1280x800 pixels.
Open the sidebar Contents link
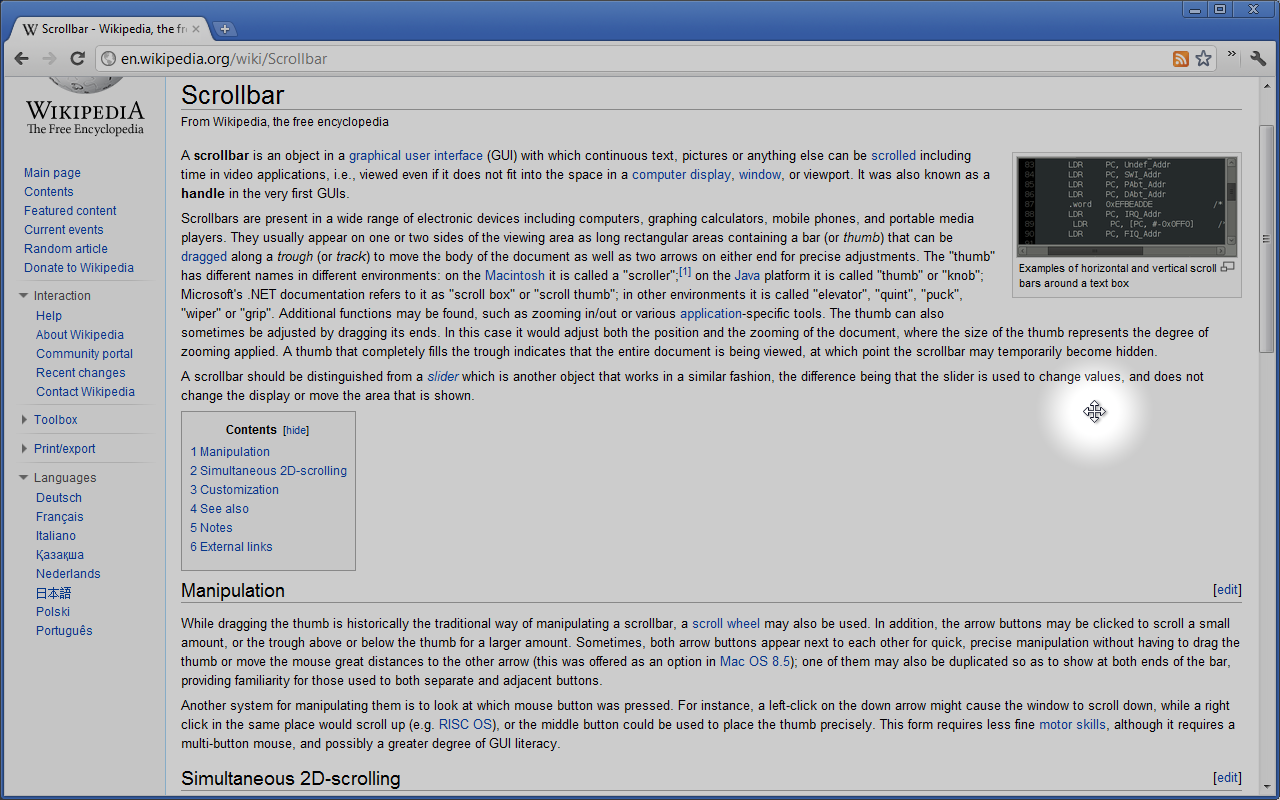click(49, 192)
